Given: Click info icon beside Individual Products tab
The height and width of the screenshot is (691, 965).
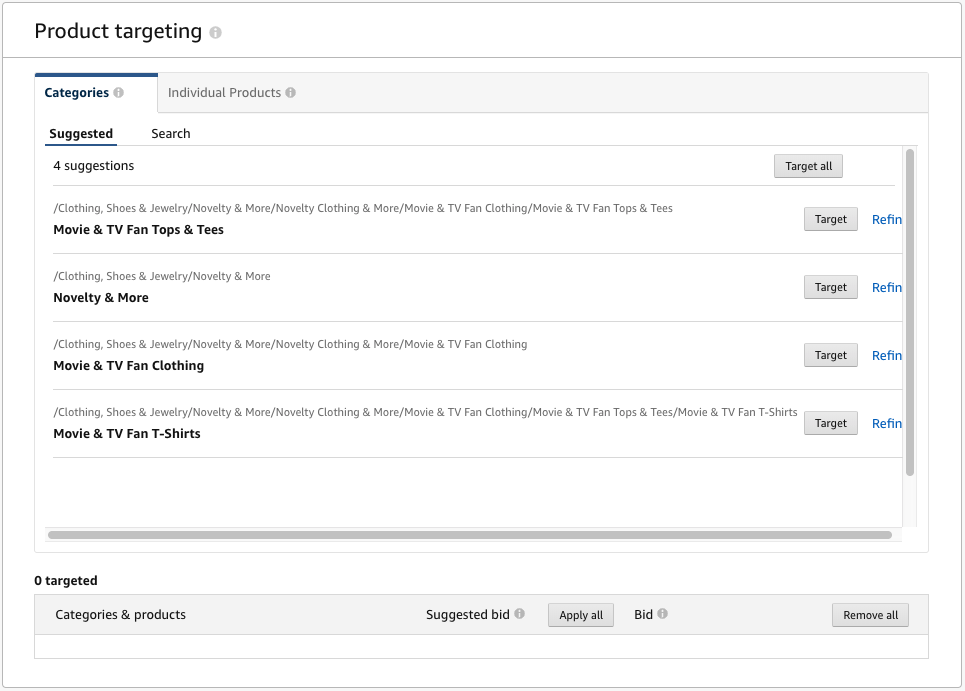Looking at the screenshot, I should (x=290, y=93).
